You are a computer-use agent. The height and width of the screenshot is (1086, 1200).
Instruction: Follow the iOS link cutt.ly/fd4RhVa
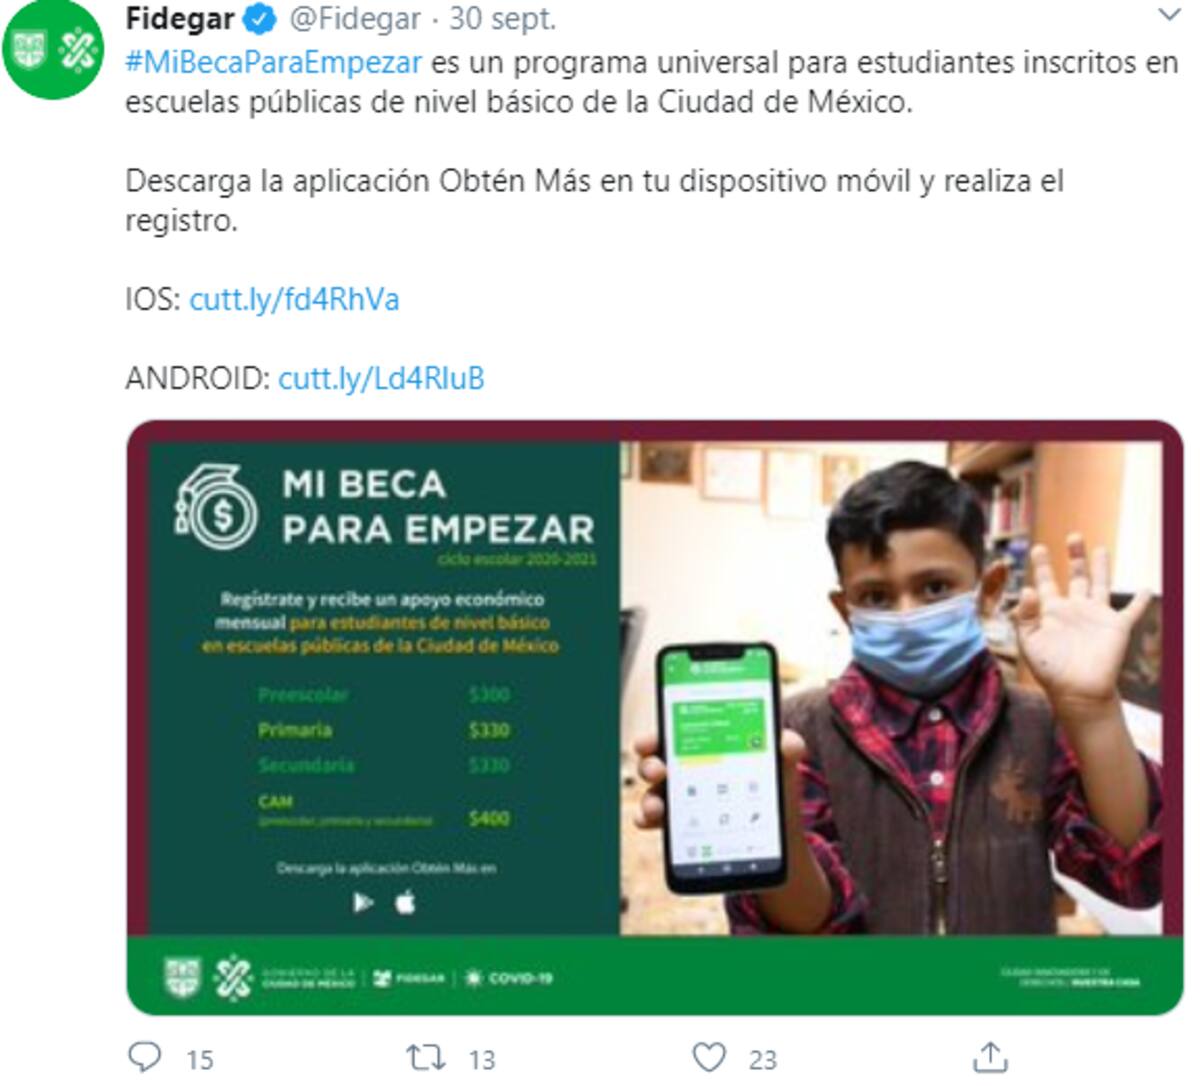click(294, 299)
